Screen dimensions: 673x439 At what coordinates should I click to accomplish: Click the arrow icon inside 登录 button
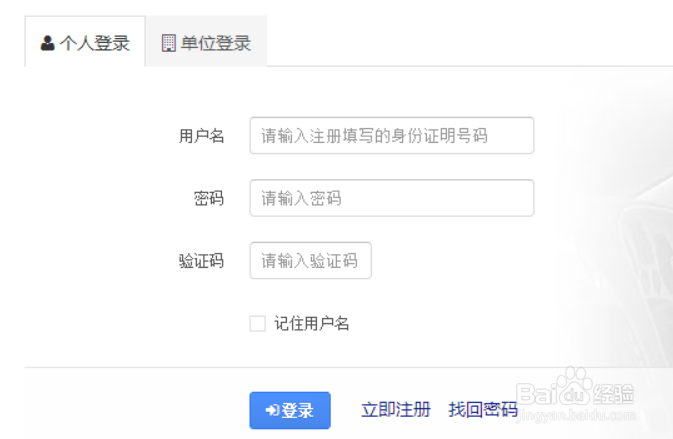[272, 410]
